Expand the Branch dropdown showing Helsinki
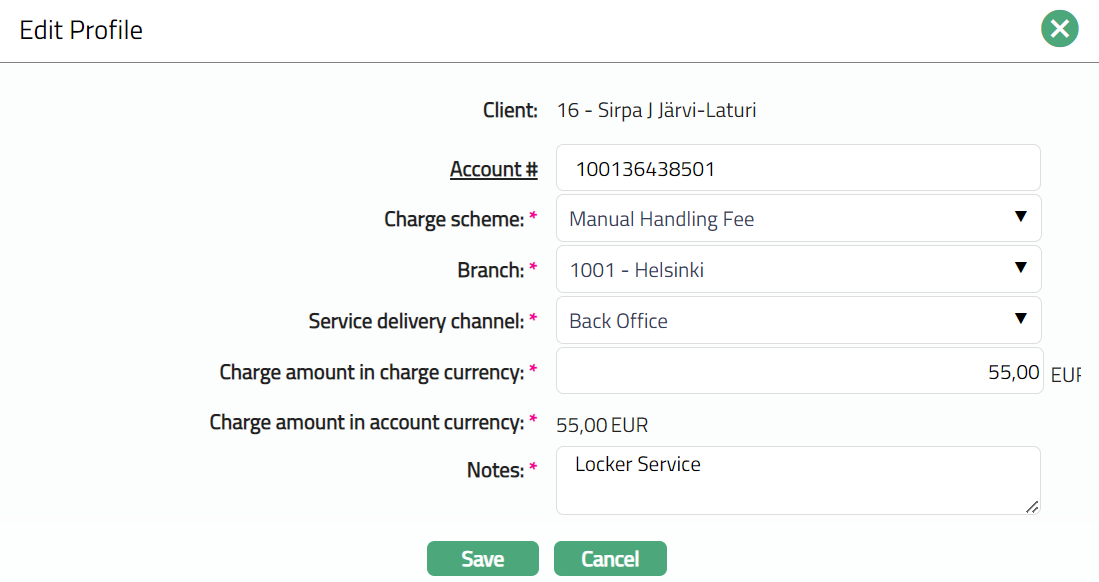This screenshot has width=1099, height=582. [x=797, y=270]
